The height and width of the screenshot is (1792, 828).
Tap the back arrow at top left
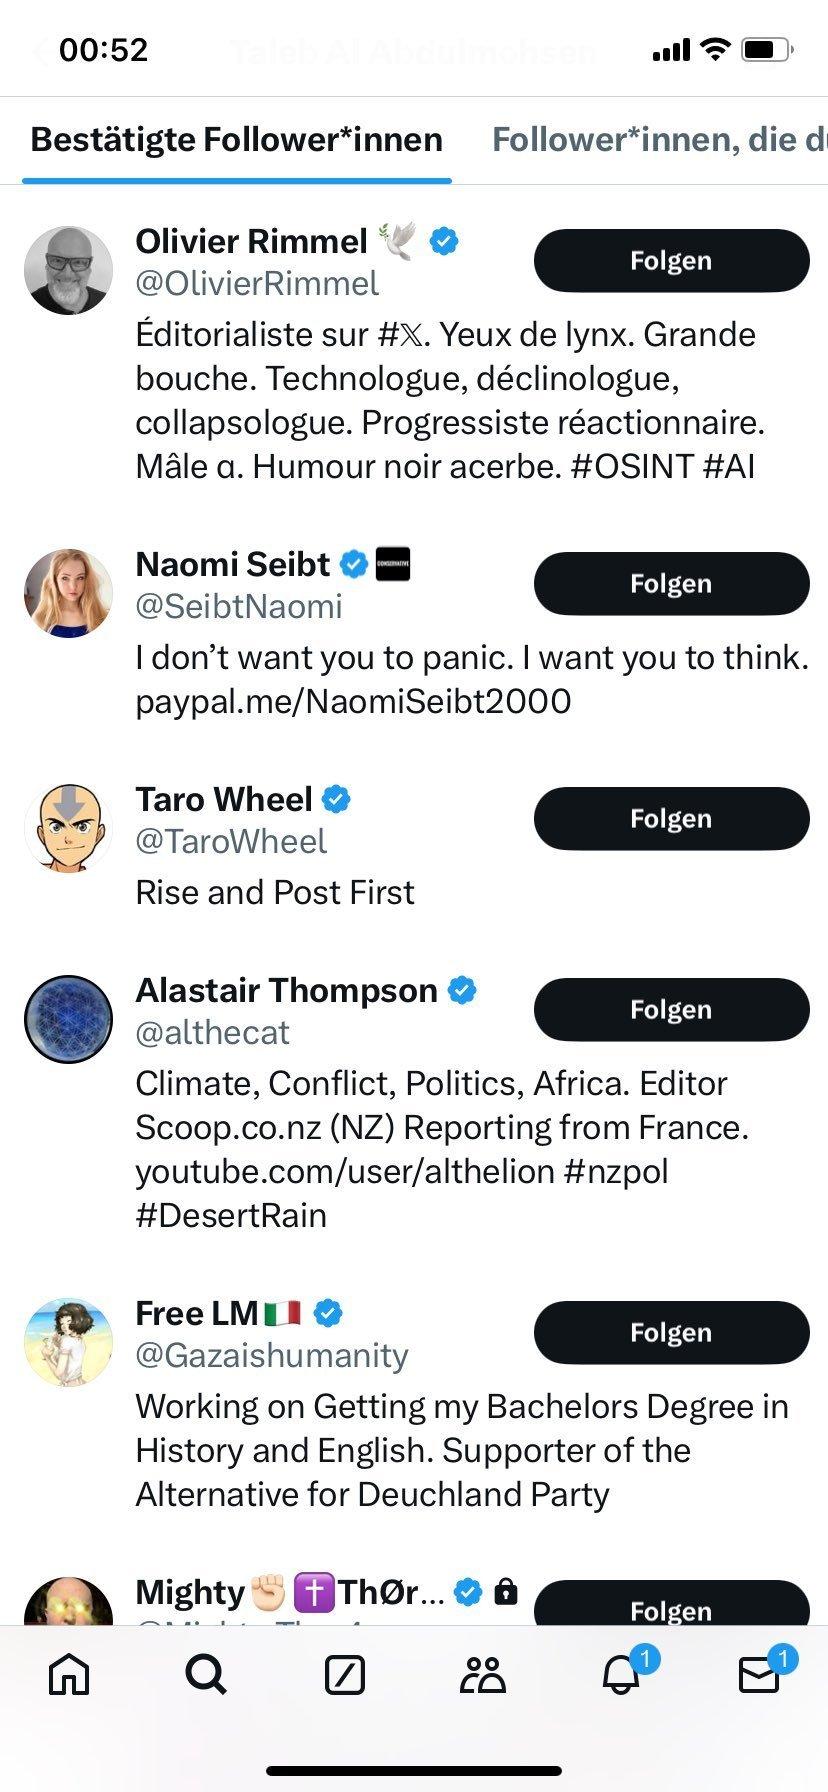pos(40,51)
